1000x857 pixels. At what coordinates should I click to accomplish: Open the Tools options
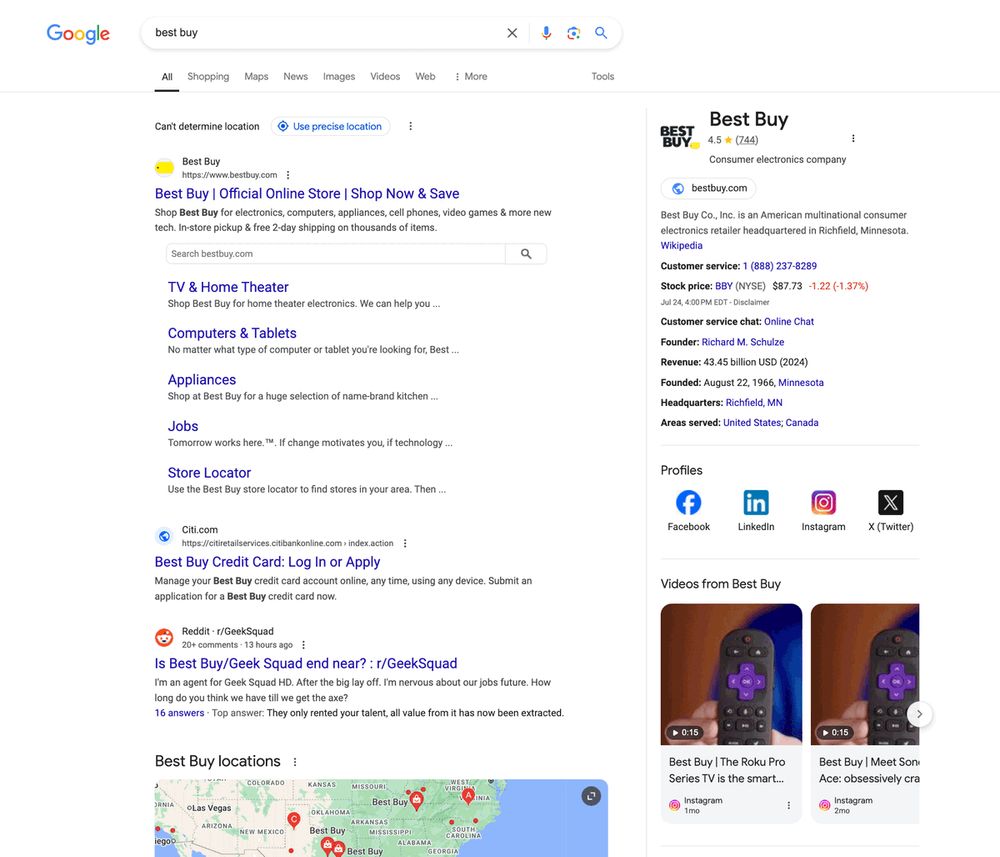coord(603,77)
